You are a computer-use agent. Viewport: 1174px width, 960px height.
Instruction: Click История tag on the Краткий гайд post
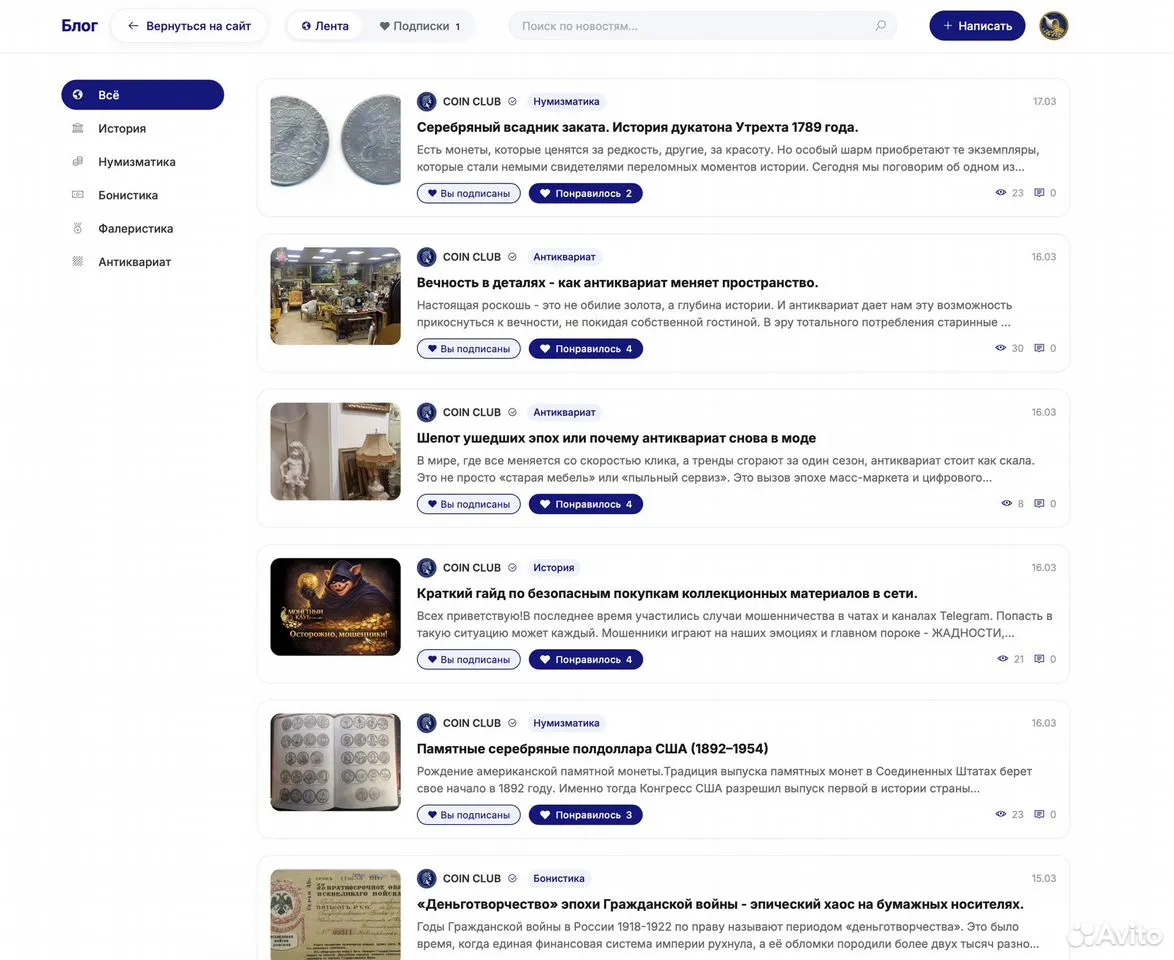tap(553, 568)
